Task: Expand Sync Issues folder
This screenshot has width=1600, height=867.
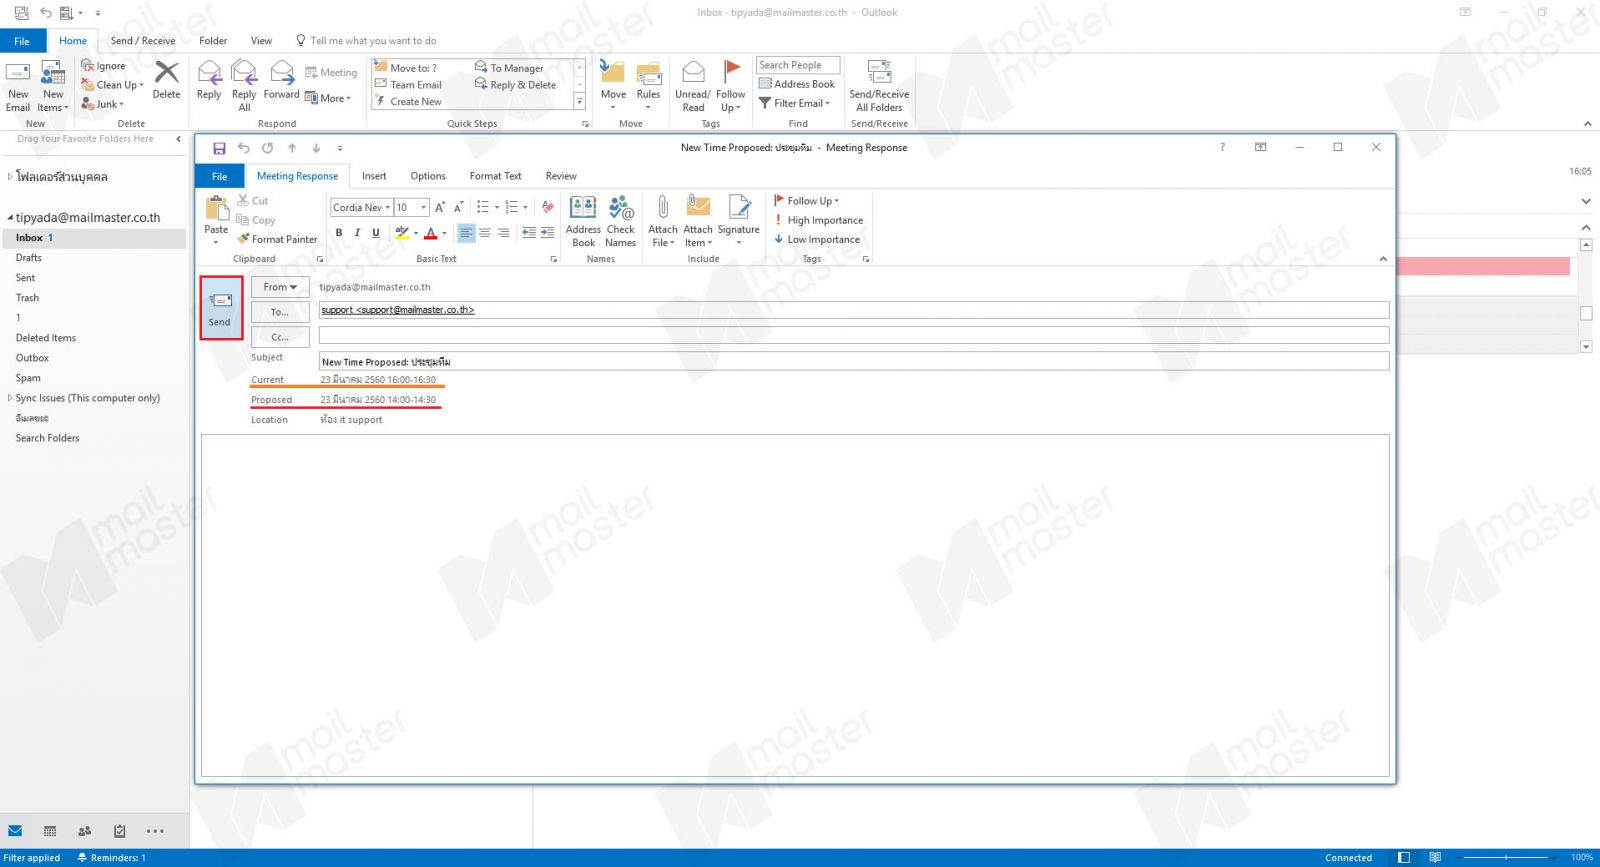Action: pyautogui.click(x=10, y=398)
